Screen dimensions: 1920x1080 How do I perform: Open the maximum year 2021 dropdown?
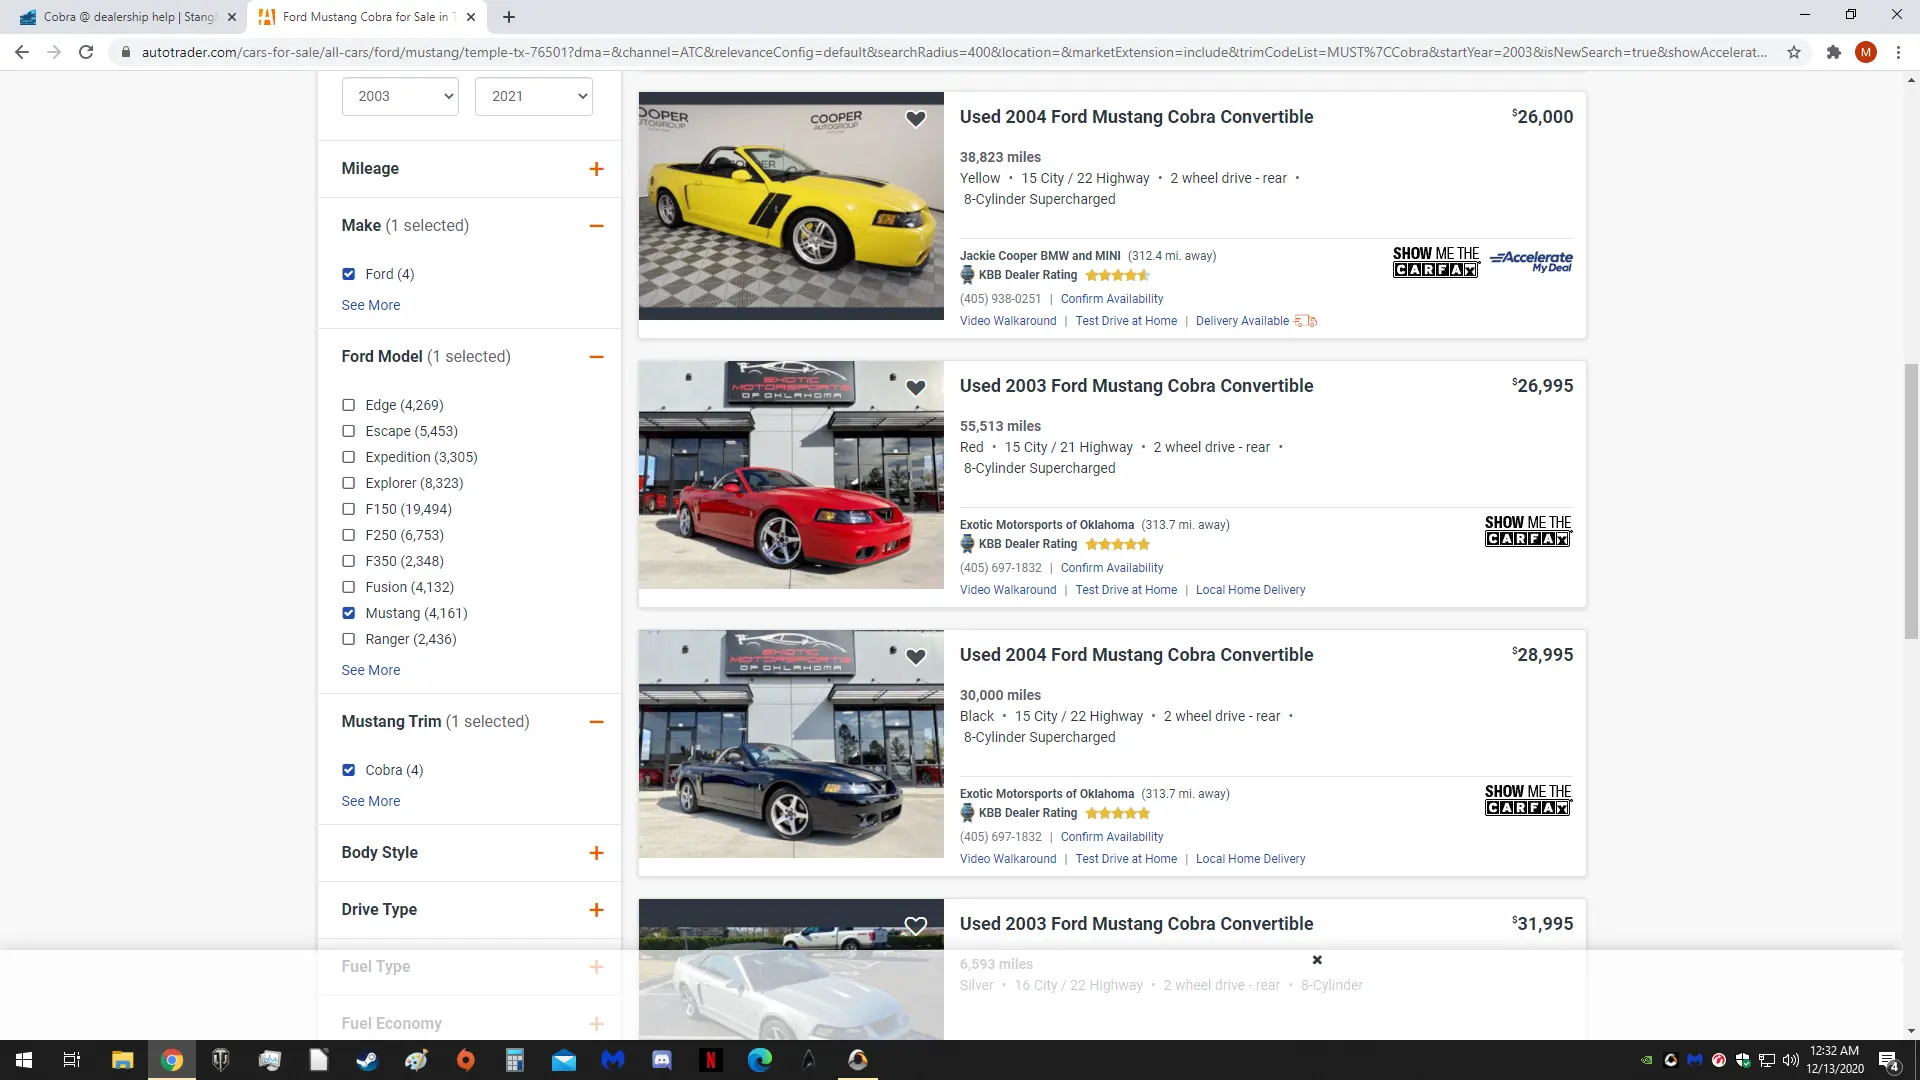pyautogui.click(x=534, y=96)
